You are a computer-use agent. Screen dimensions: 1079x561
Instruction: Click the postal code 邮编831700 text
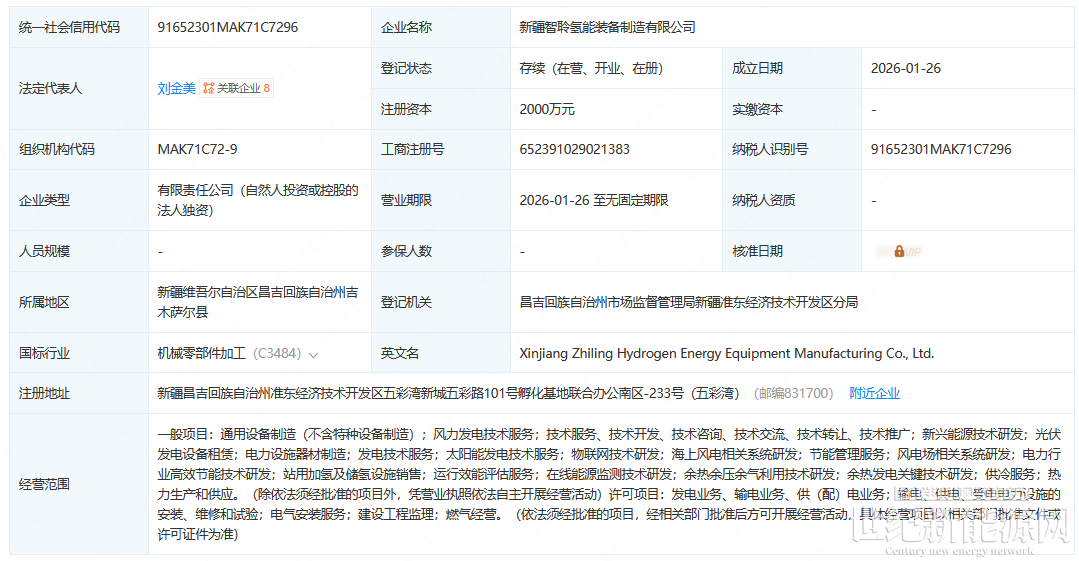click(792, 393)
